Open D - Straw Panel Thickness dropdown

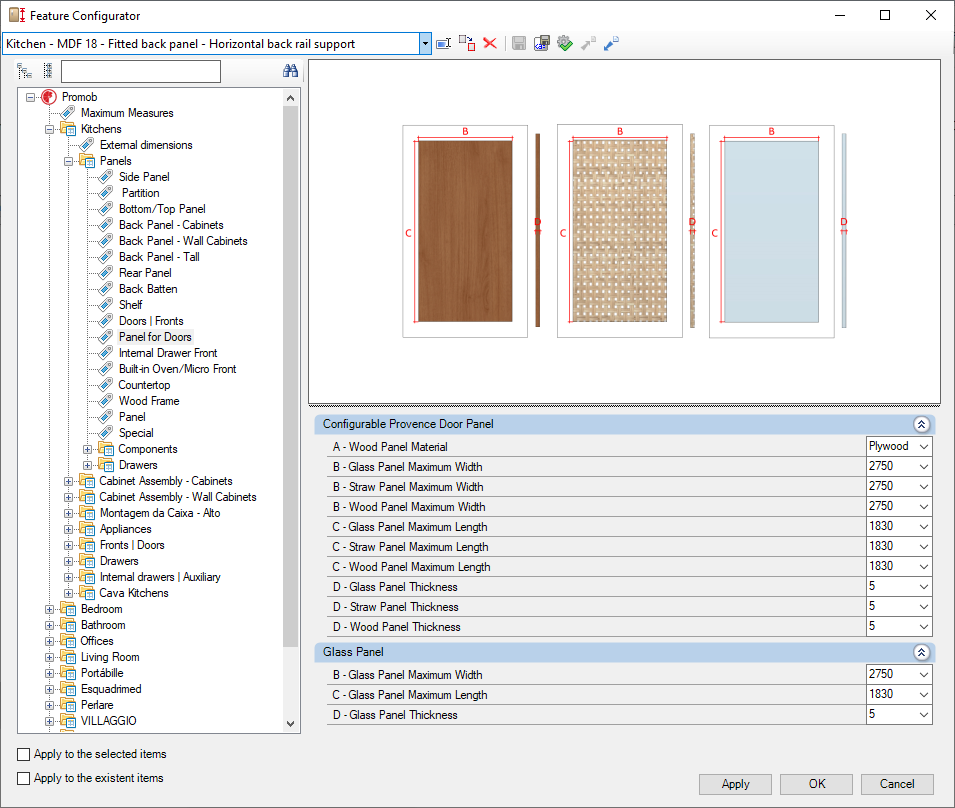pyautogui.click(x=924, y=607)
